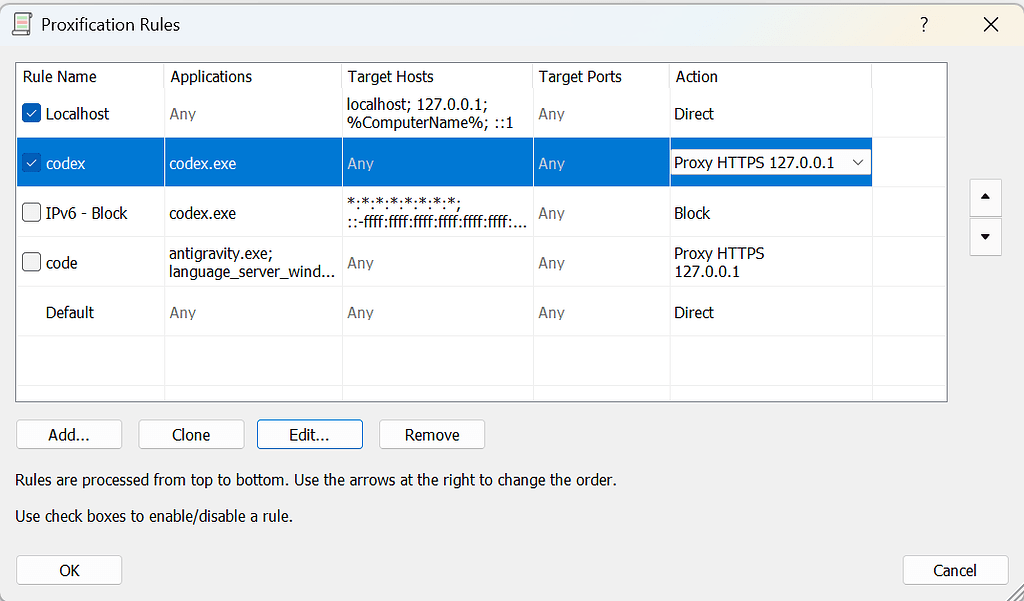Enable the IPv6 - Block rule checkbox
The image size is (1024, 601).
(x=31, y=212)
